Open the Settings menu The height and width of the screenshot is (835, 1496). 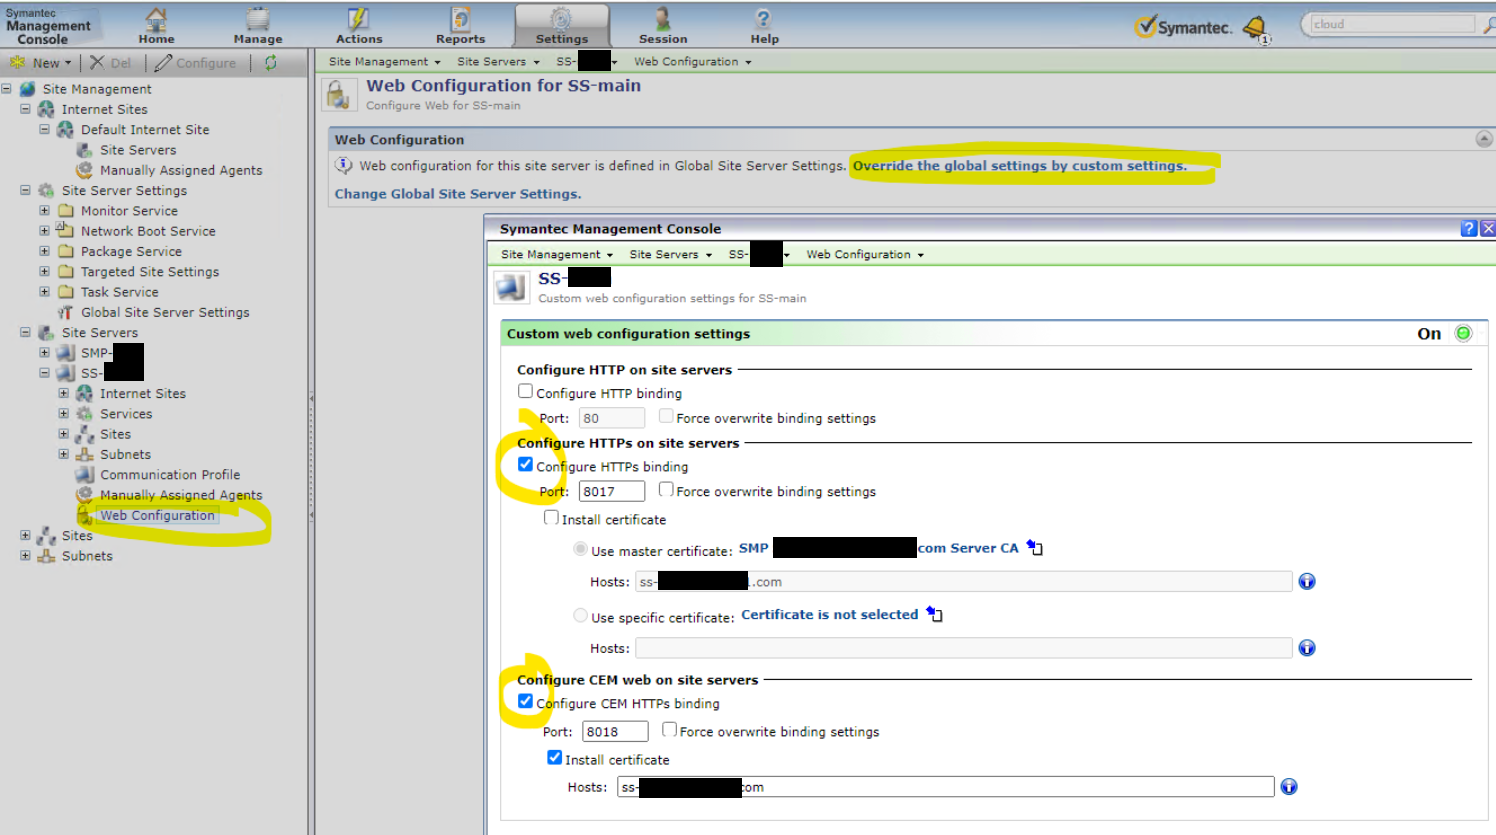[562, 25]
